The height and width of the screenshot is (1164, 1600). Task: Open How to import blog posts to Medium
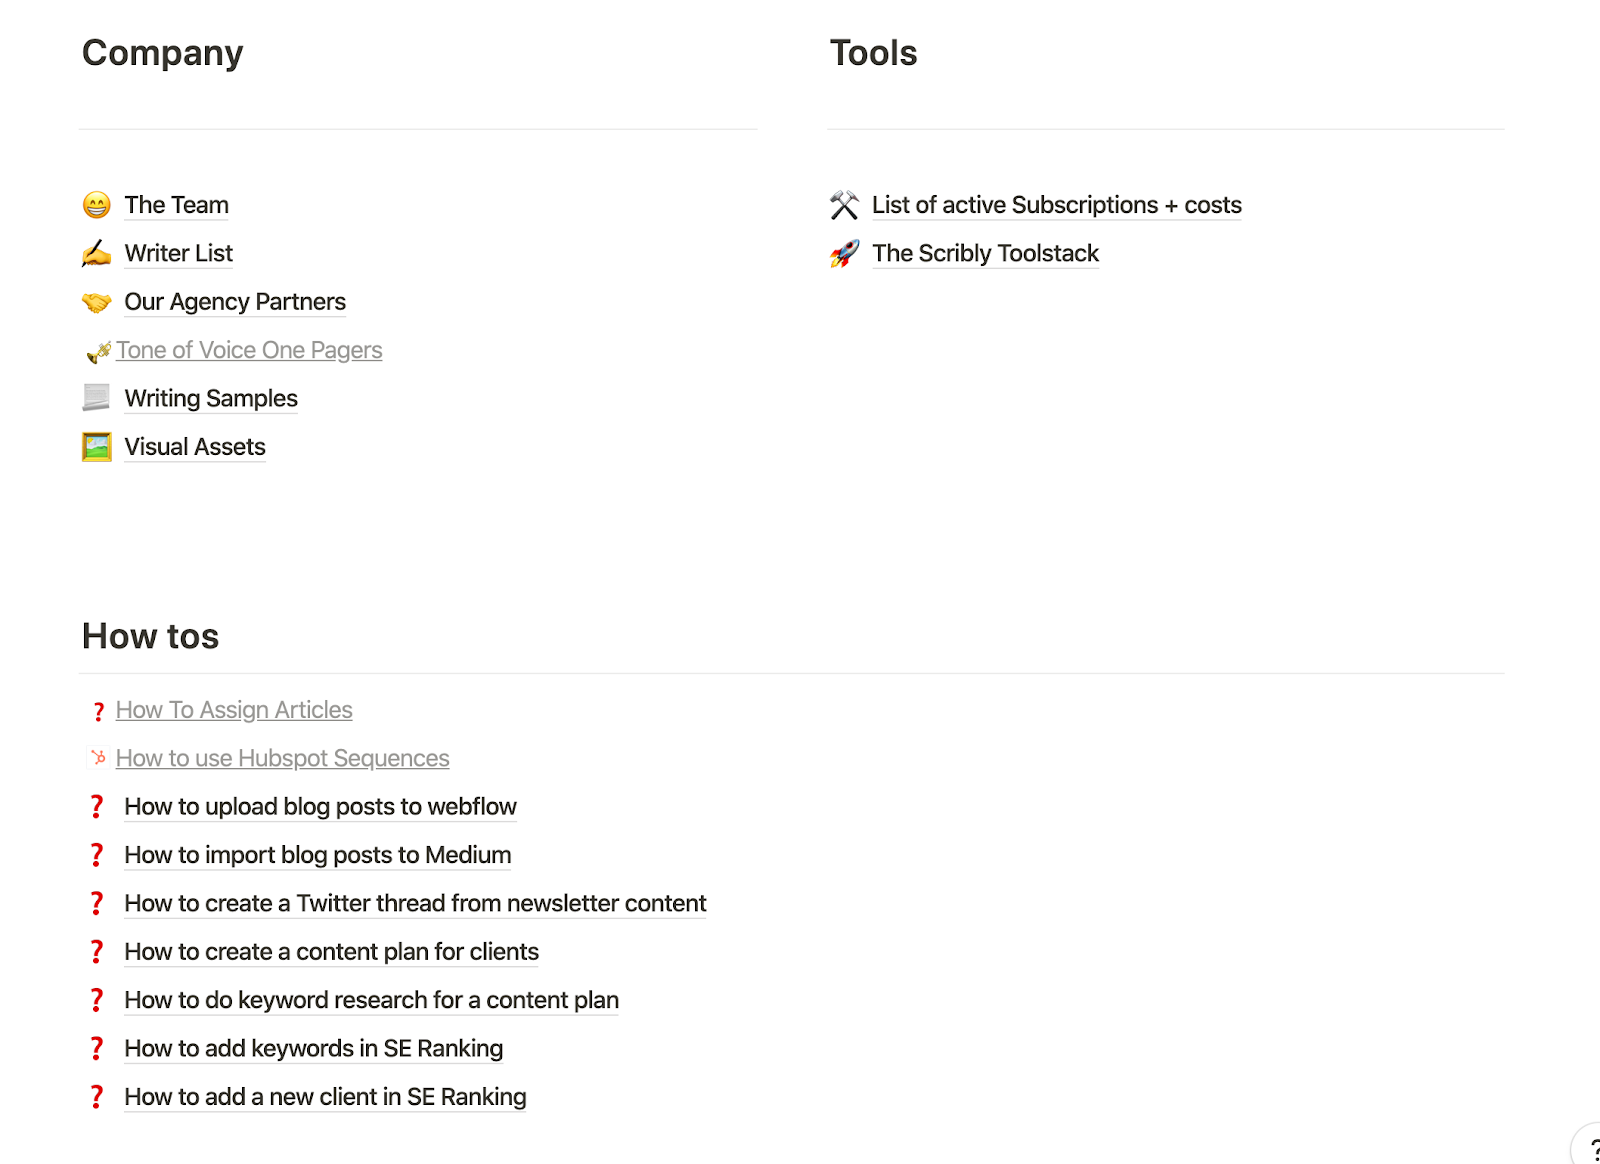[317, 855]
